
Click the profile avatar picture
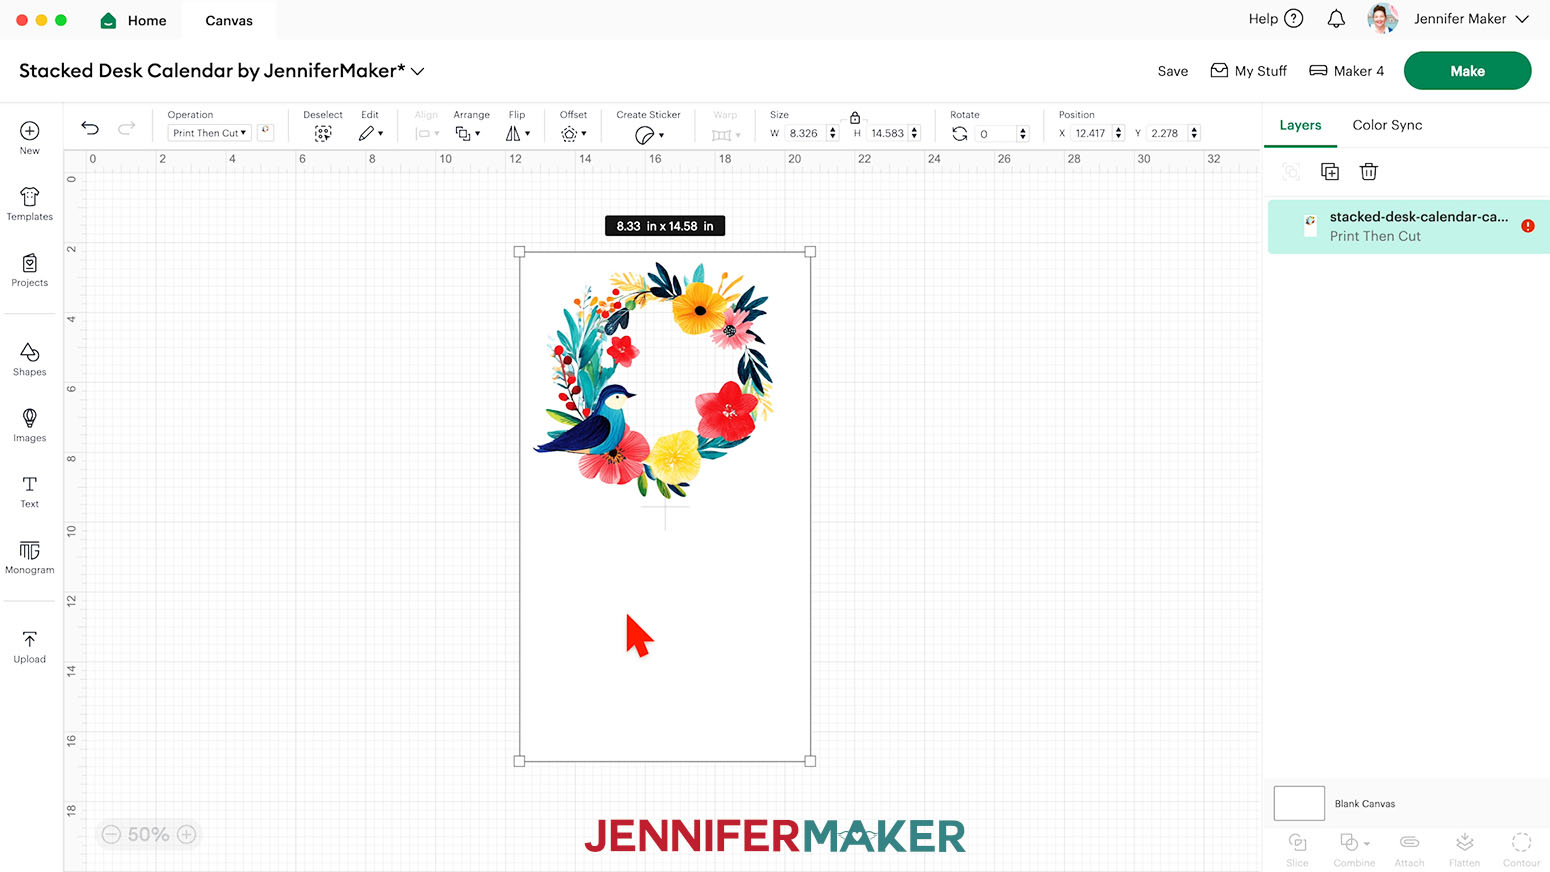pyautogui.click(x=1383, y=19)
